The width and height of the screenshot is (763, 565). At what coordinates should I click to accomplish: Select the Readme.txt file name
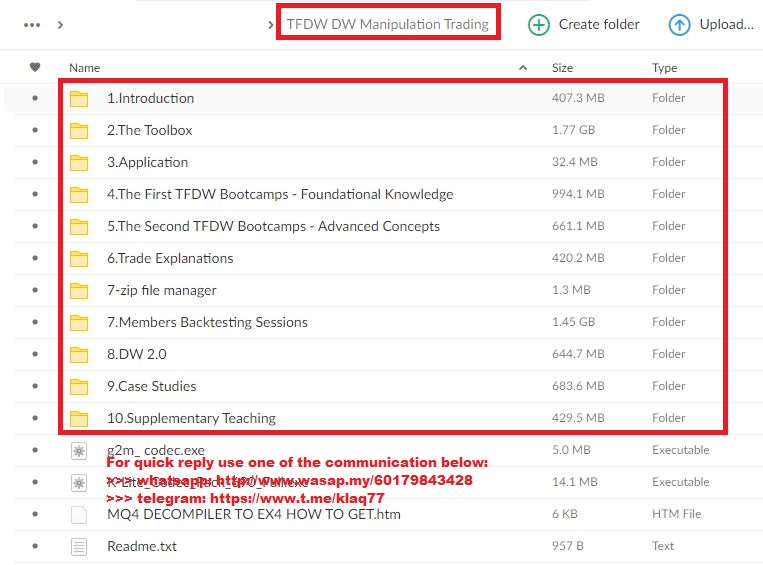pyautogui.click(x=142, y=547)
